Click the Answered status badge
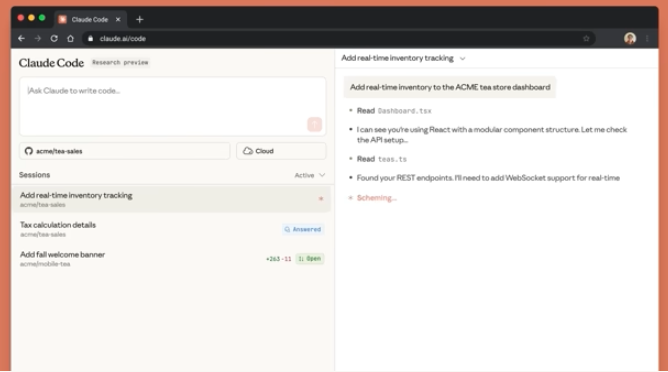The image size is (668, 372). [303, 229]
